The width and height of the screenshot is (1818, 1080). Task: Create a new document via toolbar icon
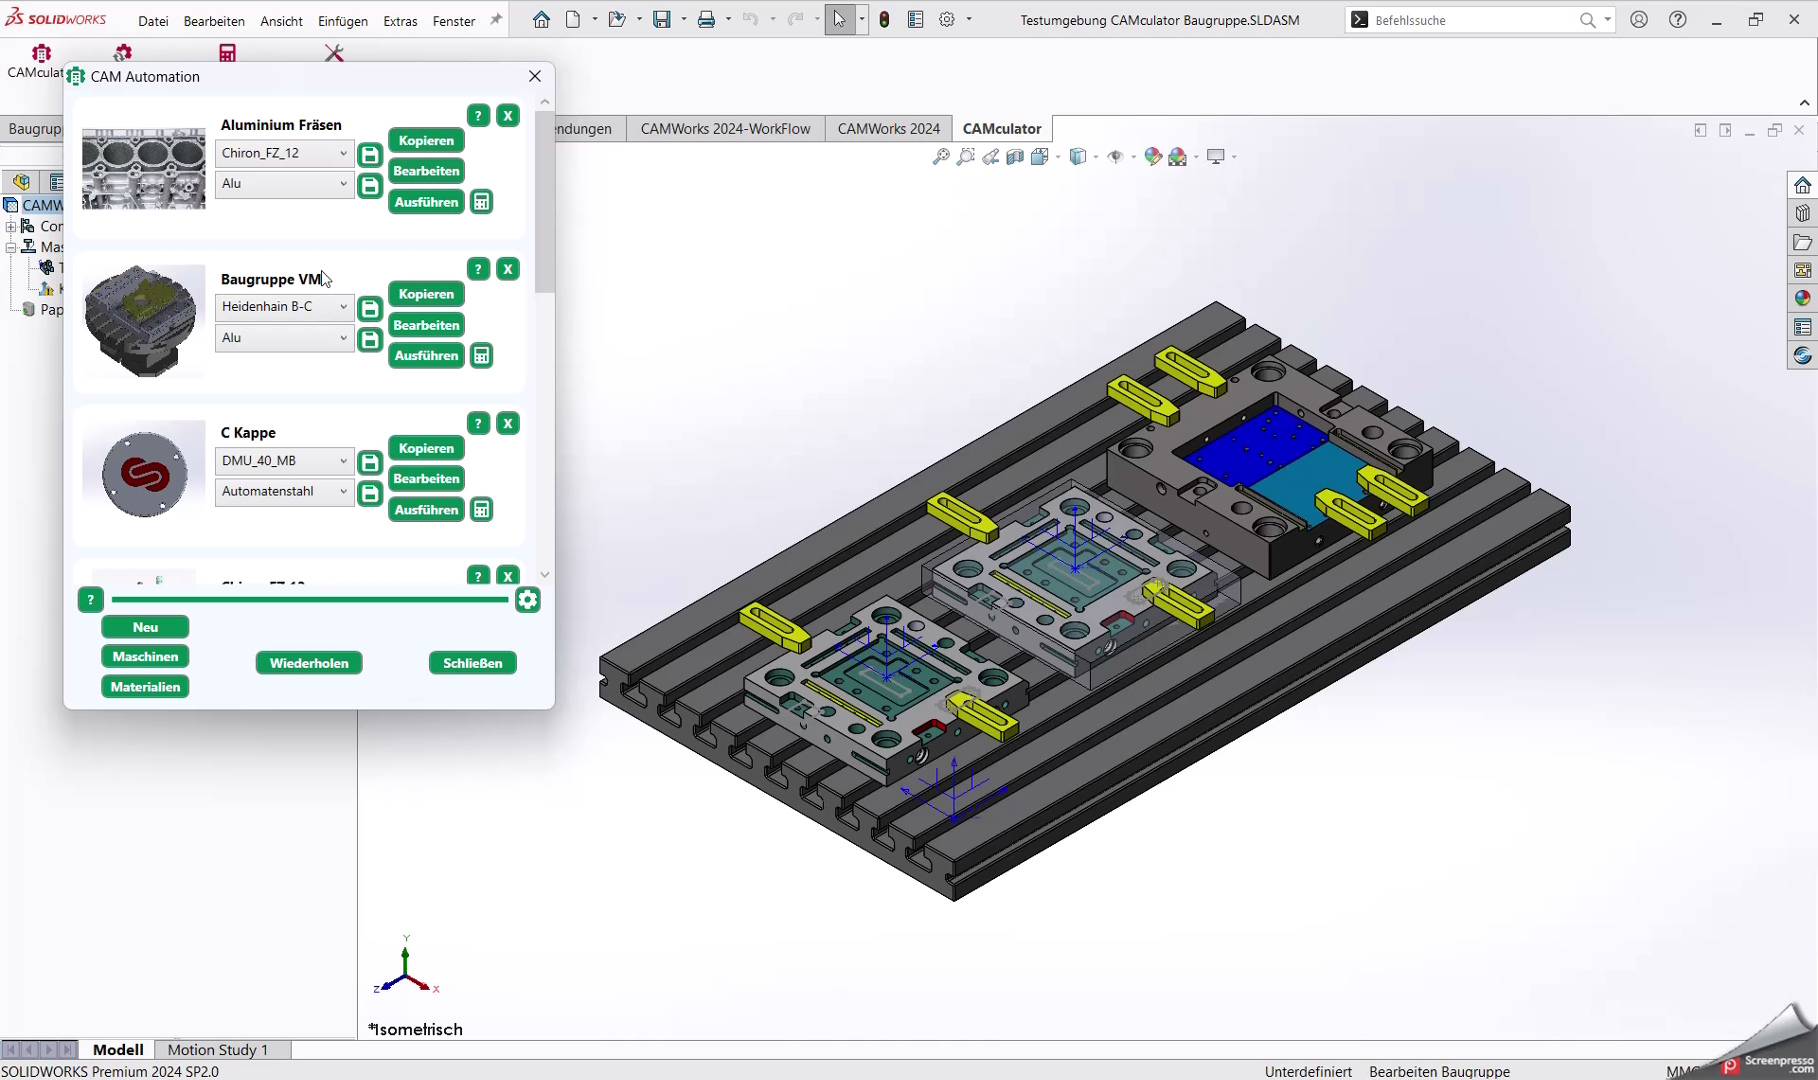click(x=573, y=20)
